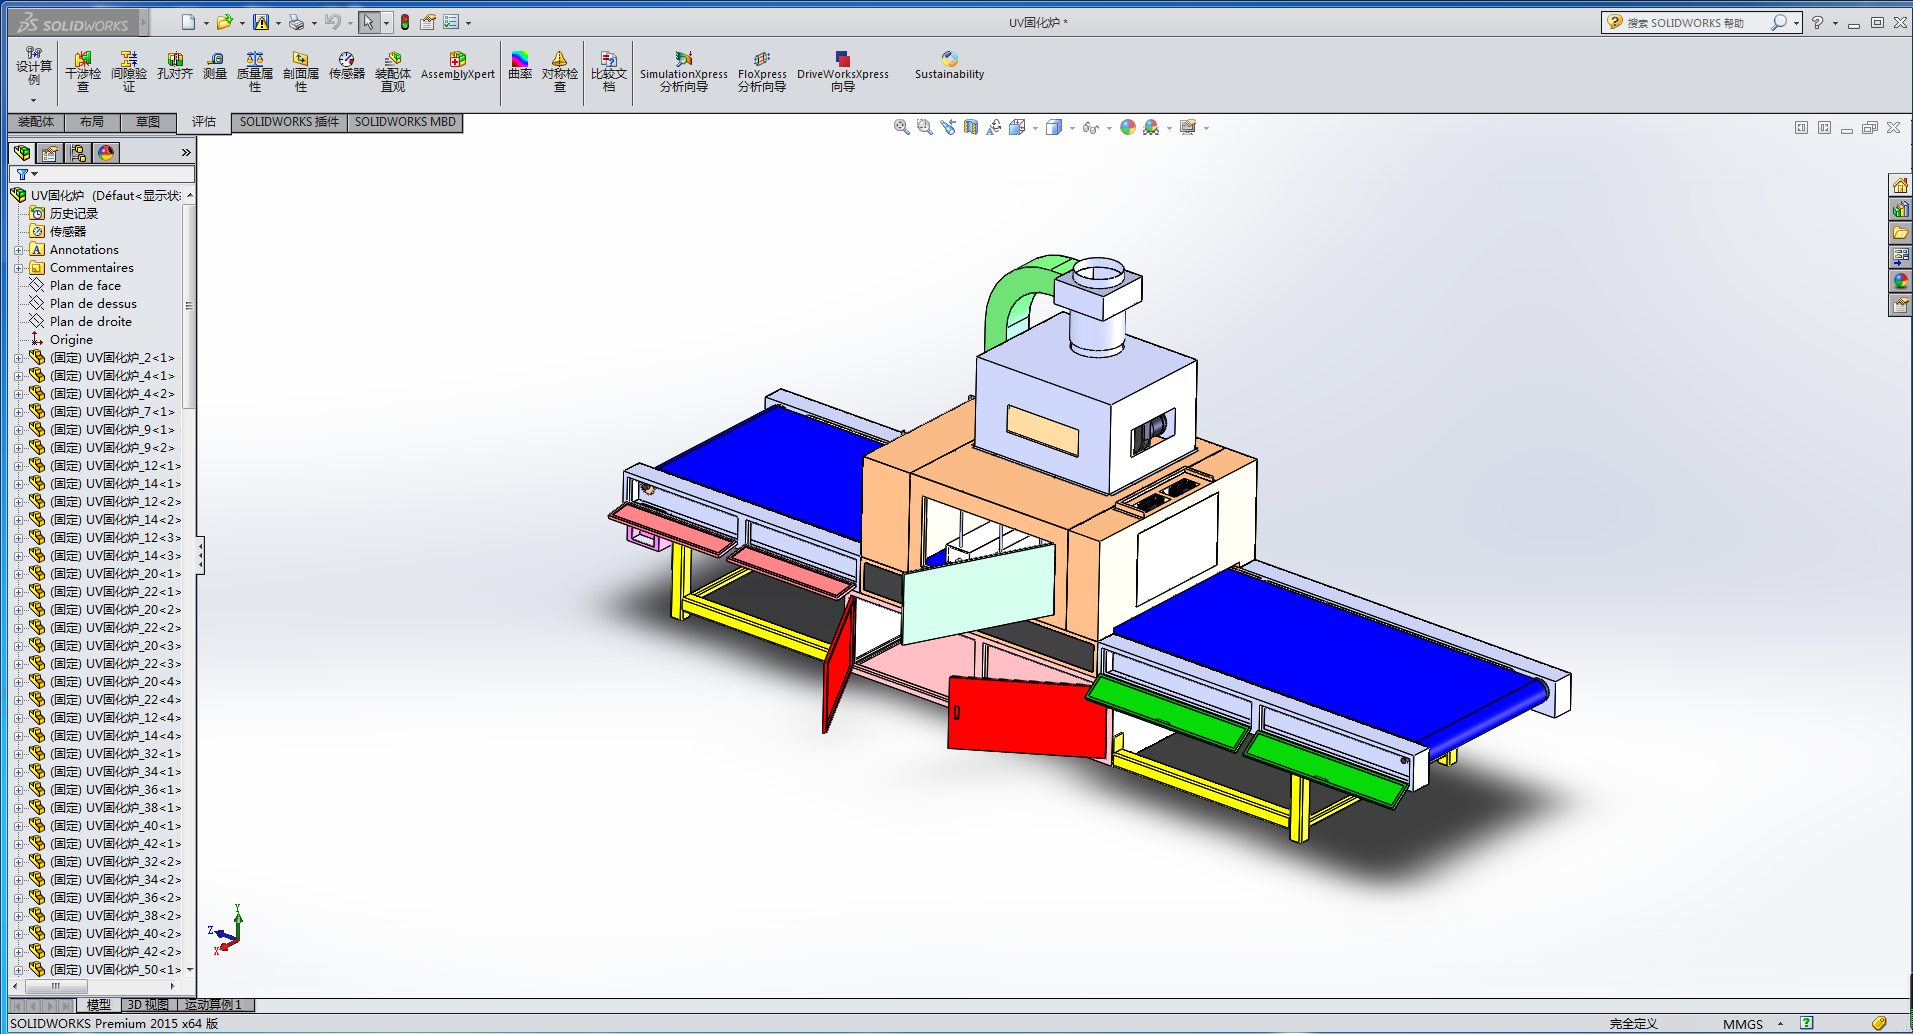The height and width of the screenshot is (1034, 1913).
Task: Open the DisplayManager panel tab
Action: [x=106, y=153]
